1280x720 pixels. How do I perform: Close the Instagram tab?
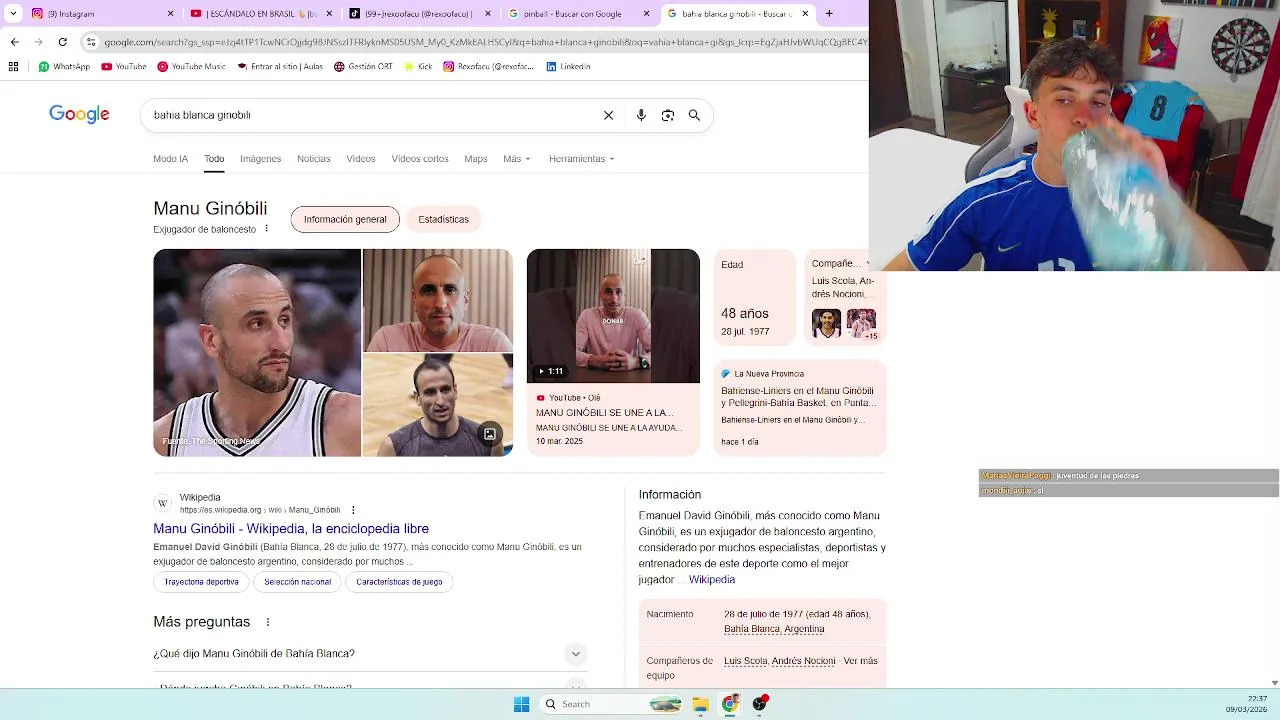coord(170,14)
